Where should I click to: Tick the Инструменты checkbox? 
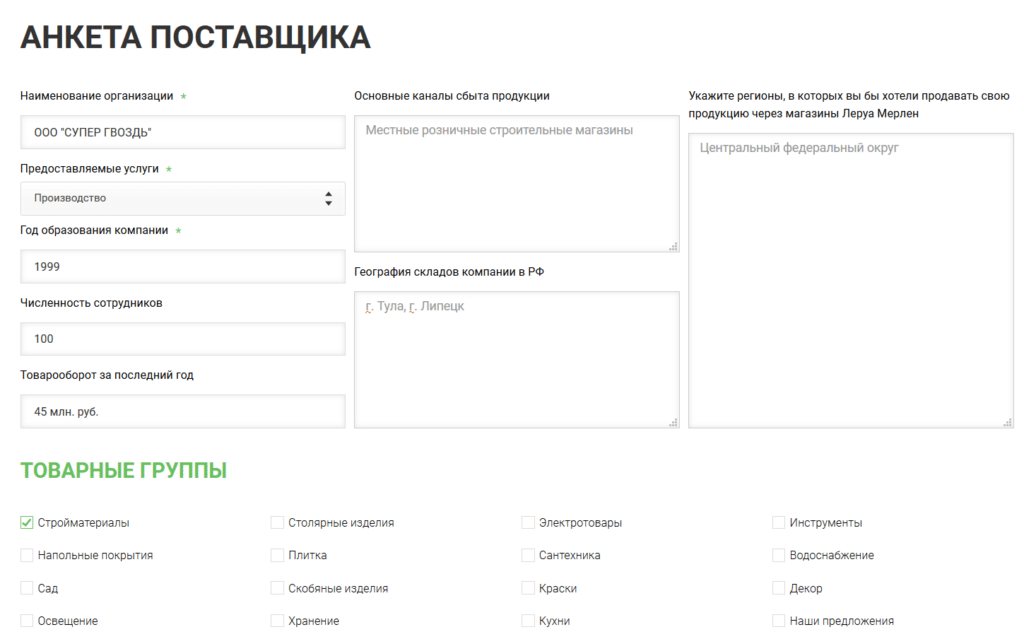click(x=779, y=523)
